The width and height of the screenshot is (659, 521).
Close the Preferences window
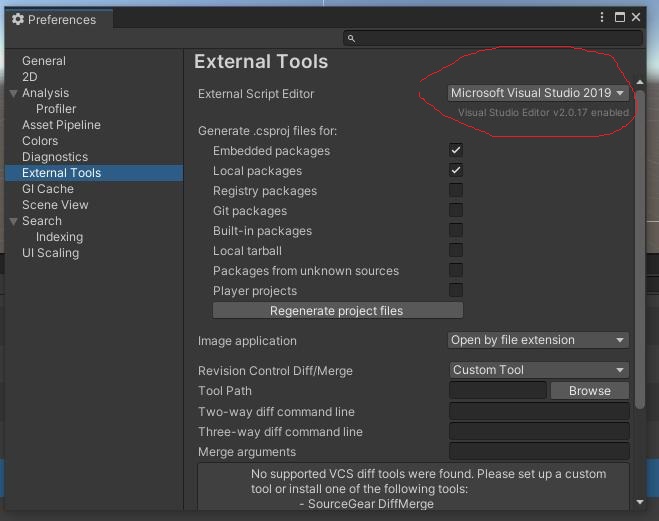tap(636, 17)
